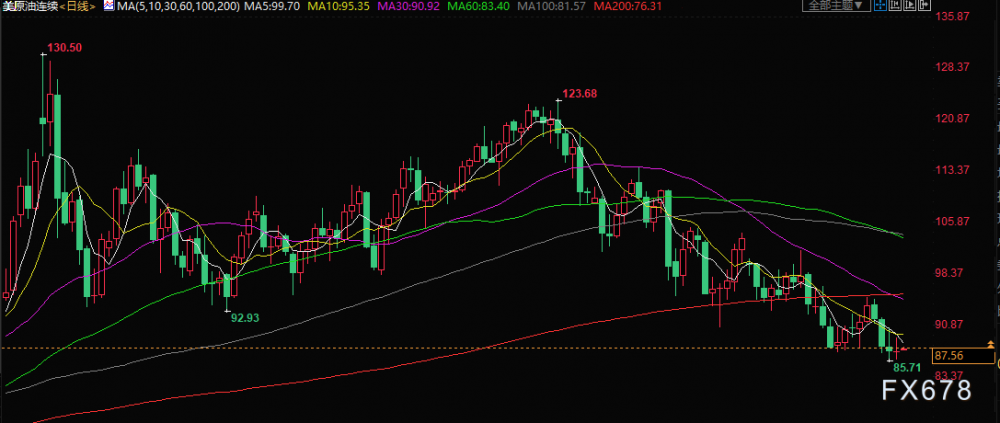The height and width of the screenshot is (423, 1000).
Task: Open the MA(5,10,30,60,100,200) indicator settings
Action: click(x=179, y=6)
